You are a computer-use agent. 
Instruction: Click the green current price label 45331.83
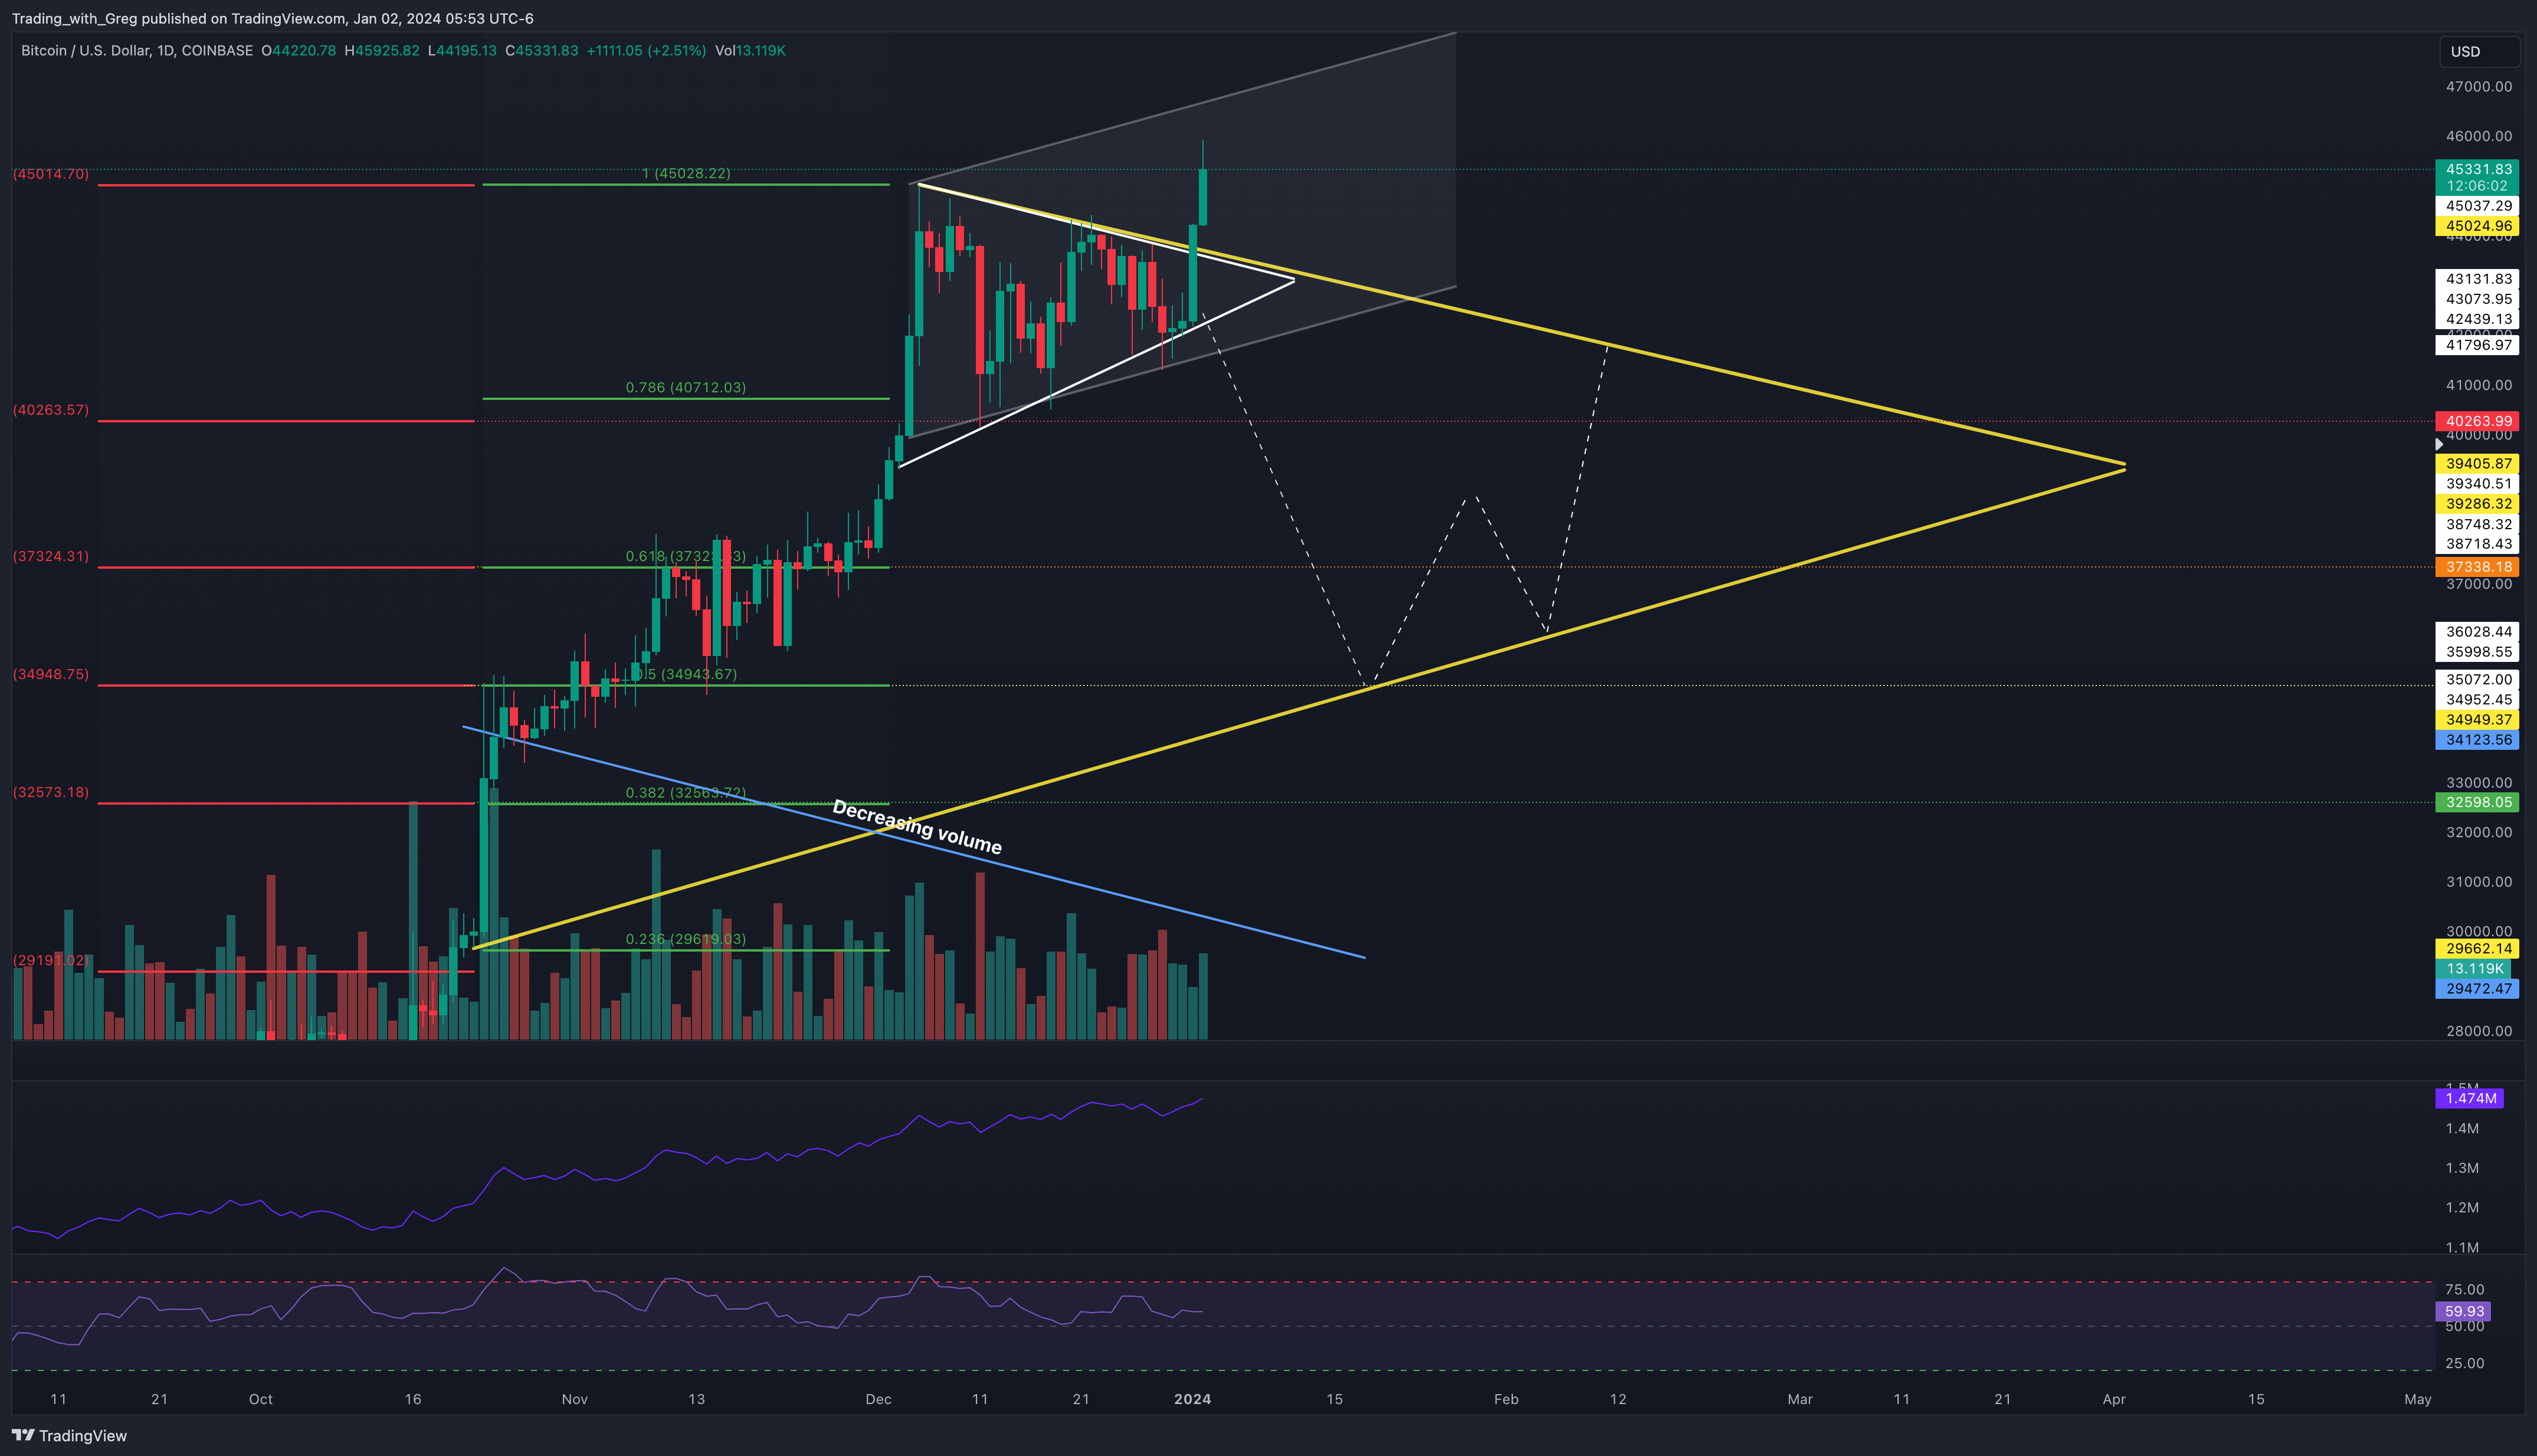2476,169
